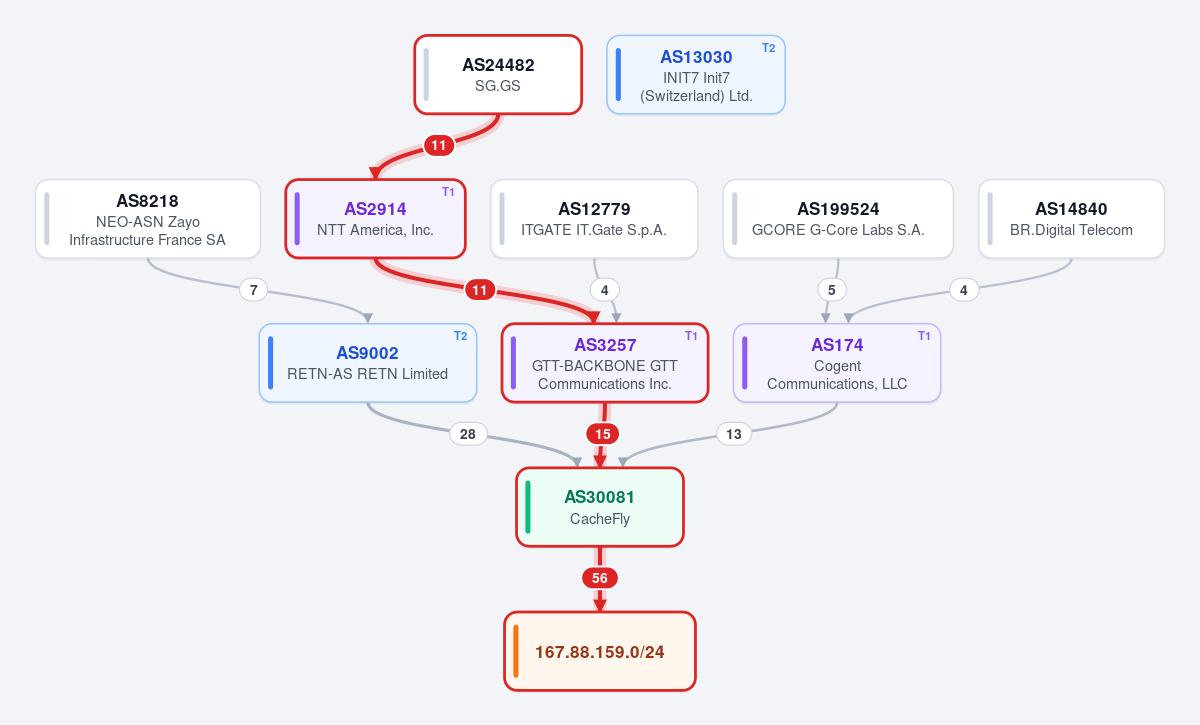This screenshot has height=725, width=1200.
Task: Click the 167.88.159.0/24 prefix box
Action: [600, 651]
